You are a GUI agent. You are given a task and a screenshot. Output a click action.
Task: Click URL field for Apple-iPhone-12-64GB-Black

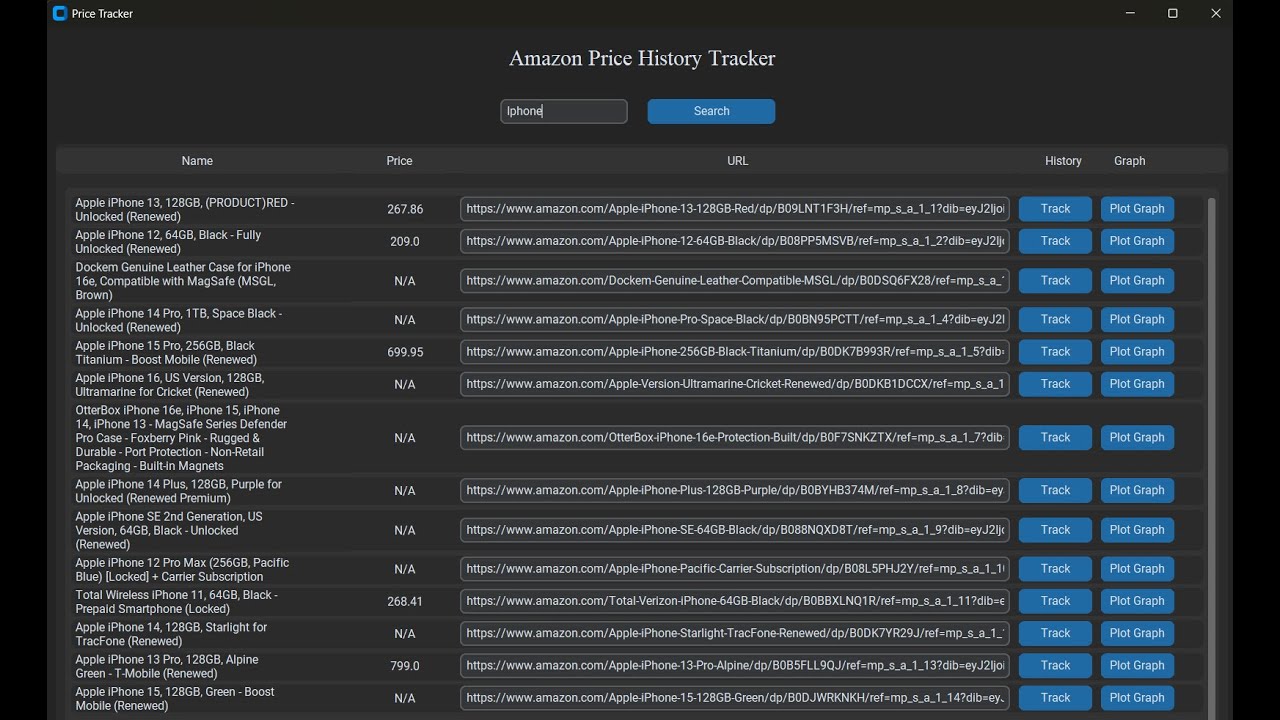pyautogui.click(x=734, y=241)
